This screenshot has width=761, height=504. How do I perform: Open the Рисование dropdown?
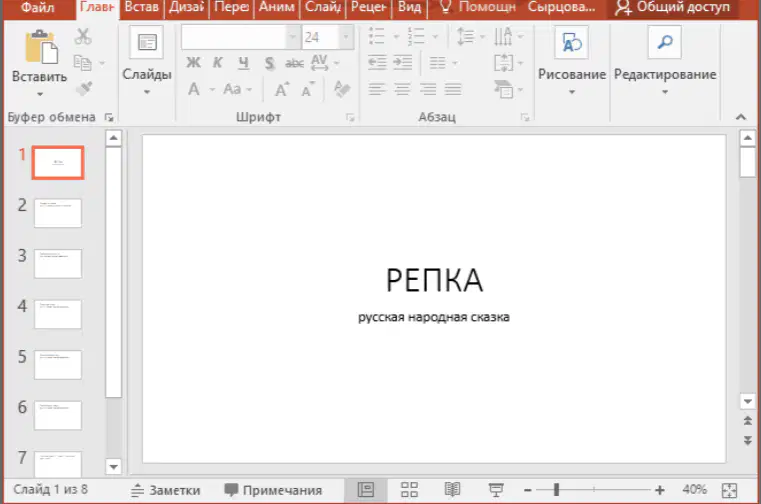pos(572,92)
